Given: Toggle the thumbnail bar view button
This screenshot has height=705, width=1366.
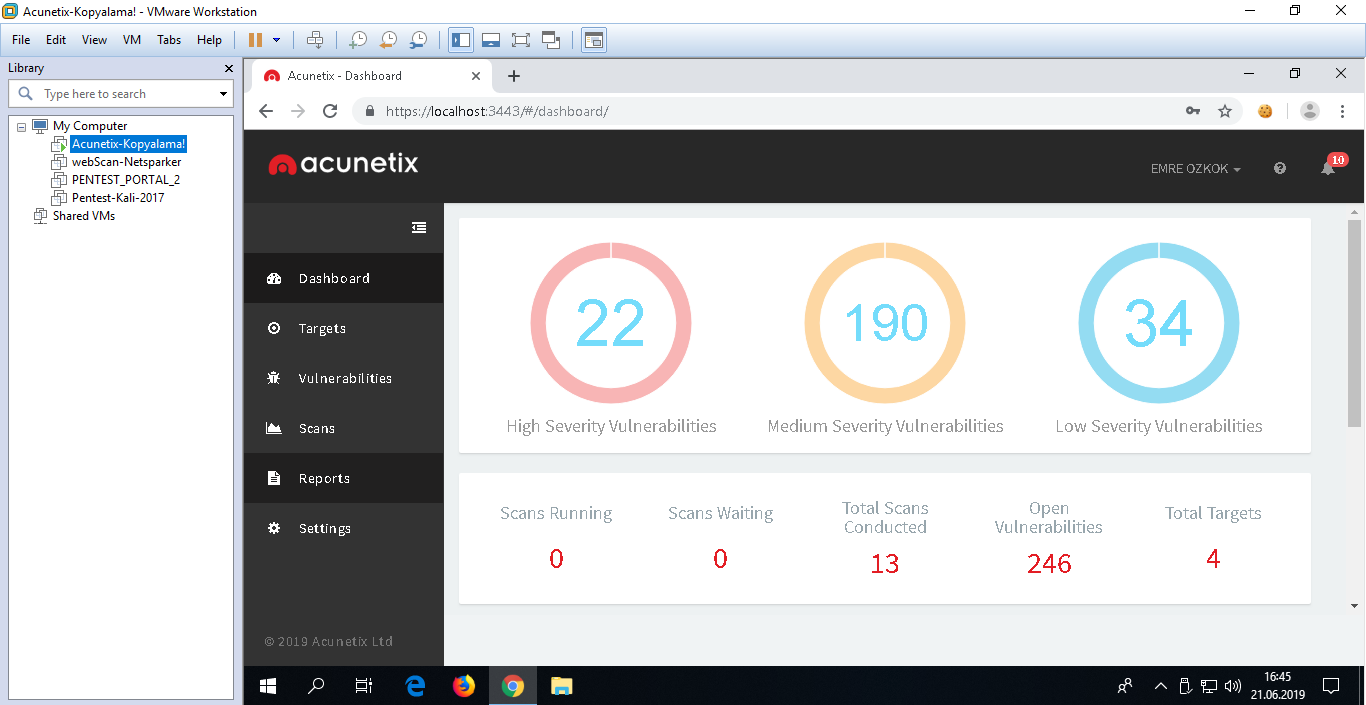Looking at the screenshot, I should tap(490, 40).
